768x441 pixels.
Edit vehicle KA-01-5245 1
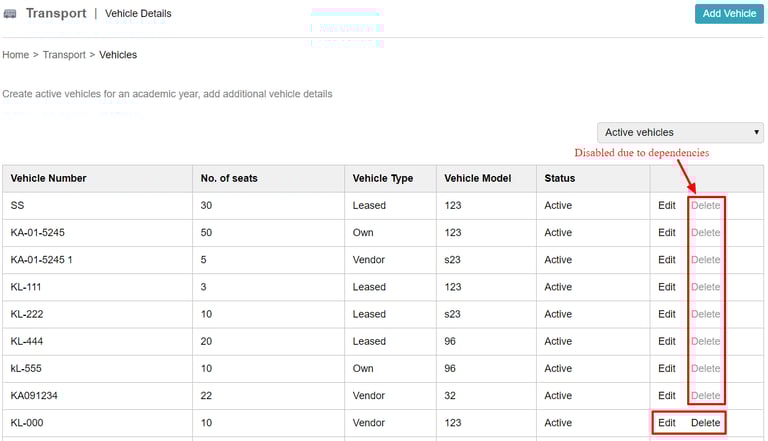[x=667, y=260]
